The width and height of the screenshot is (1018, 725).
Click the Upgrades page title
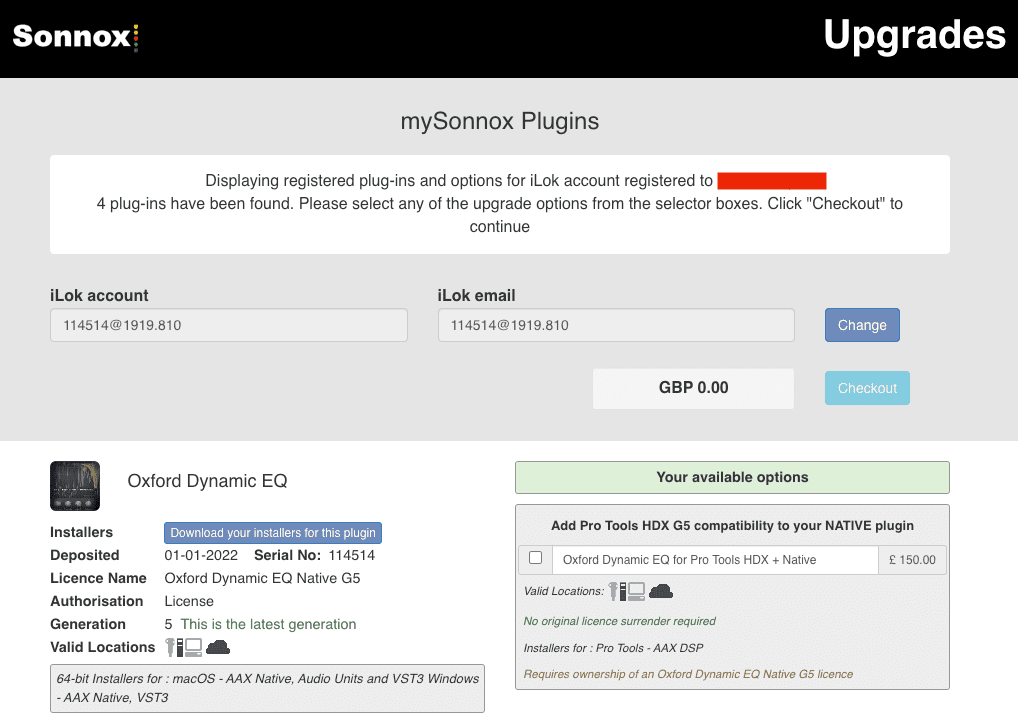pos(915,36)
